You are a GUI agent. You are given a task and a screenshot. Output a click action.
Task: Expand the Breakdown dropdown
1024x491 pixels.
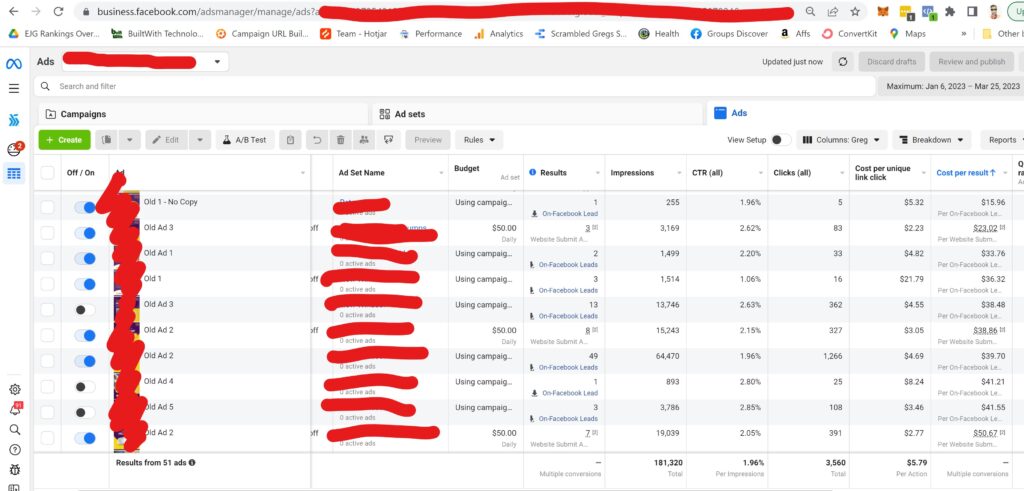932,140
